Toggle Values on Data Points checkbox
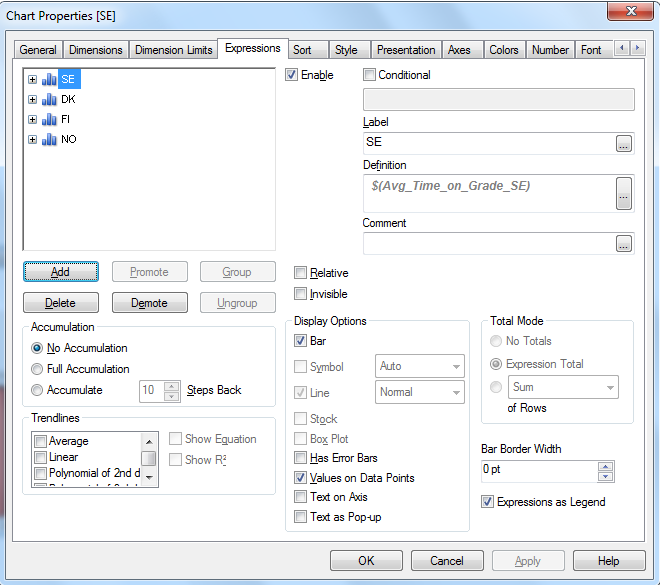The height and width of the screenshot is (585, 660). (301, 478)
